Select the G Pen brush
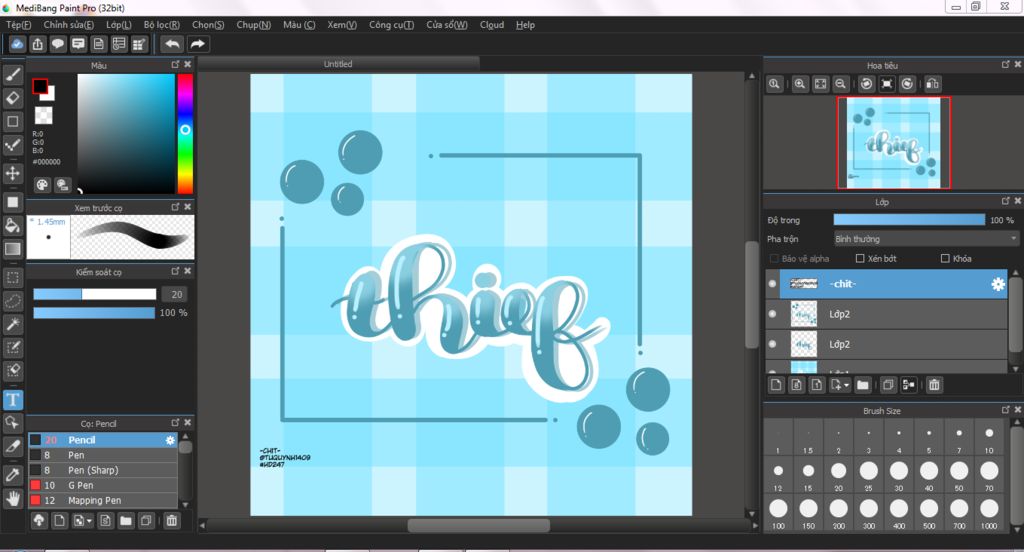1024x552 pixels. click(x=103, y=485)
